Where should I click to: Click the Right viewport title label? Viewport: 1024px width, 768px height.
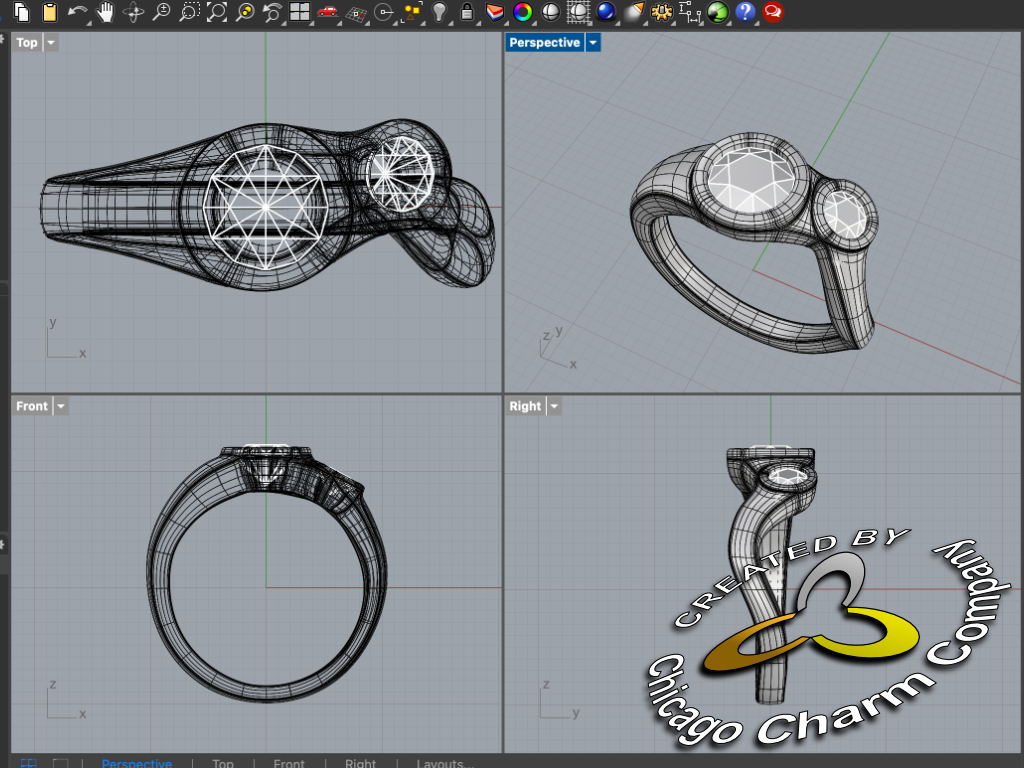coord(525,406)
